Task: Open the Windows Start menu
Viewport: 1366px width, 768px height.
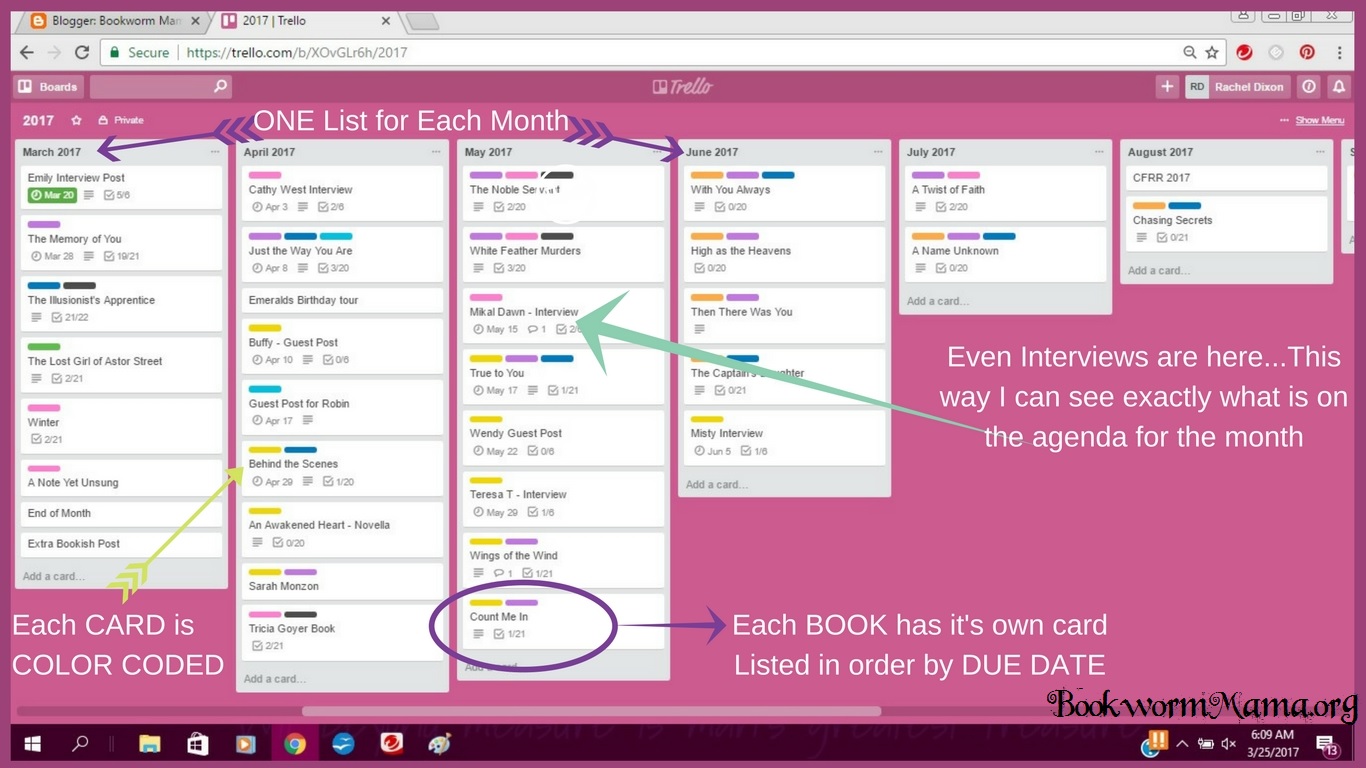Action: (33, 744)
